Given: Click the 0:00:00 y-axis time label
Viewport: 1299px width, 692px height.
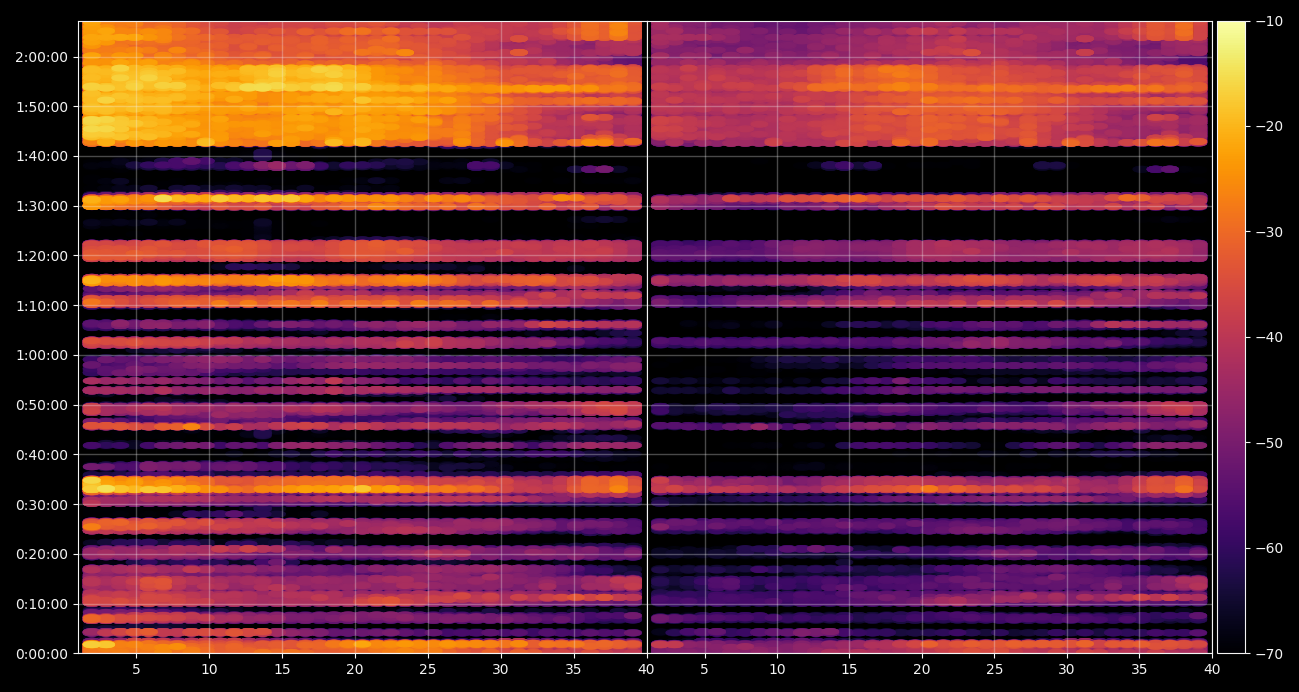Looking at the screenshot, I should [41, 654].
